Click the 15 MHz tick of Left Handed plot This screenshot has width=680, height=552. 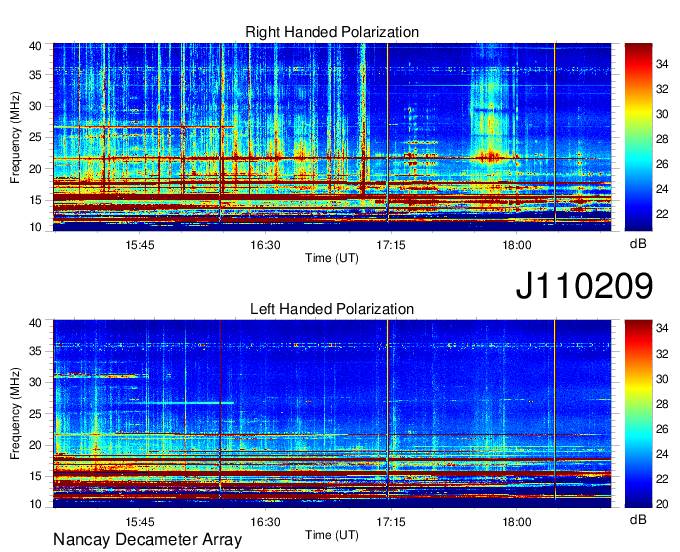[x=36, y=476]
